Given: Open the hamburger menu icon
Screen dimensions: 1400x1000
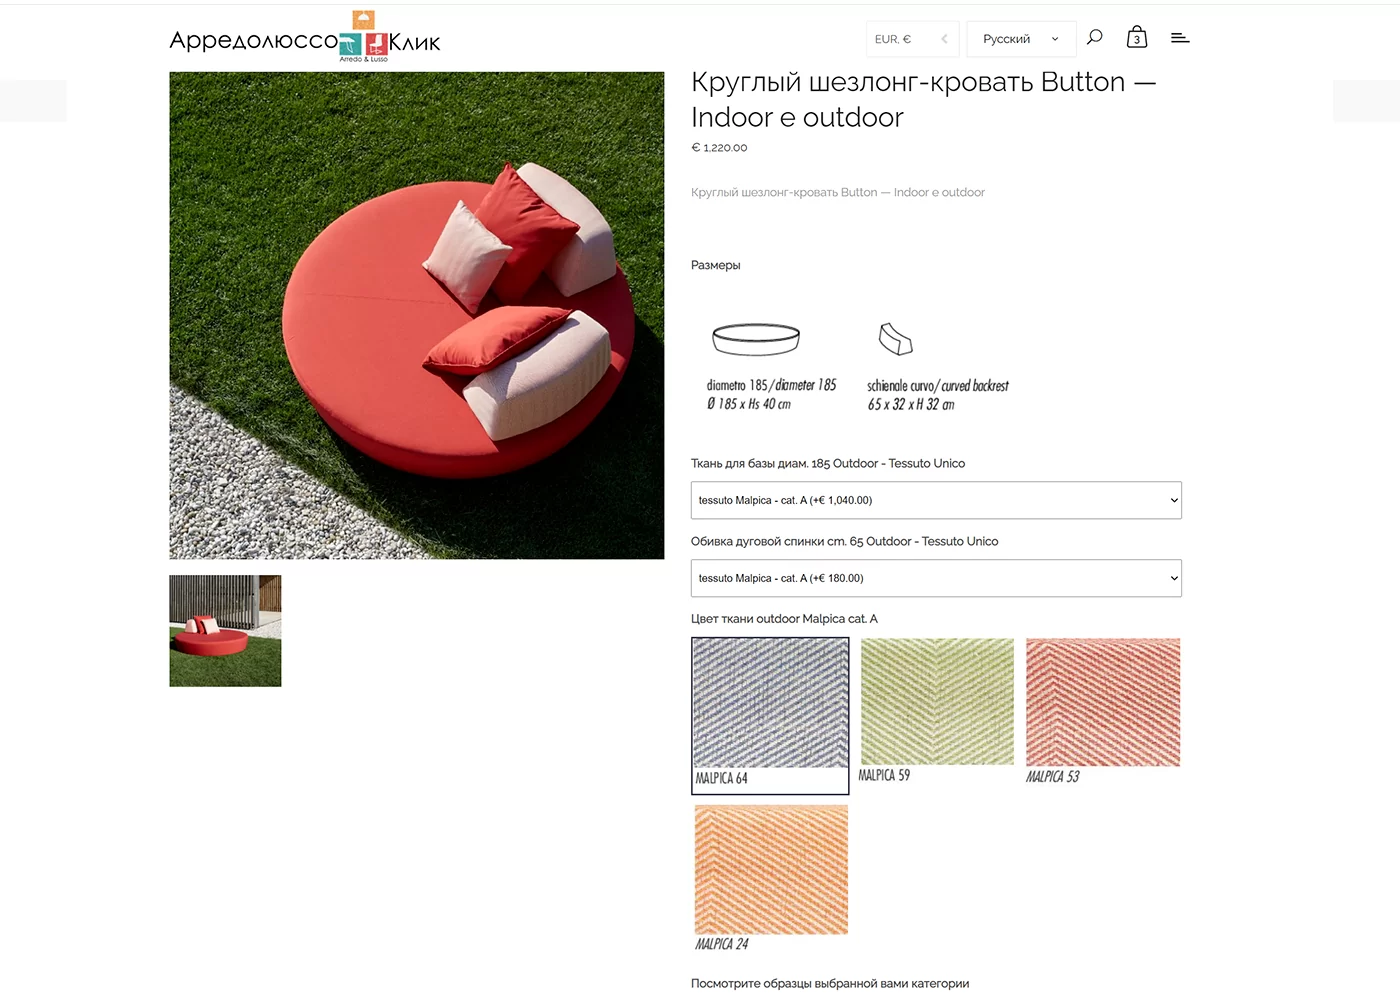Looking at the screenshot, I should 1180,38.
